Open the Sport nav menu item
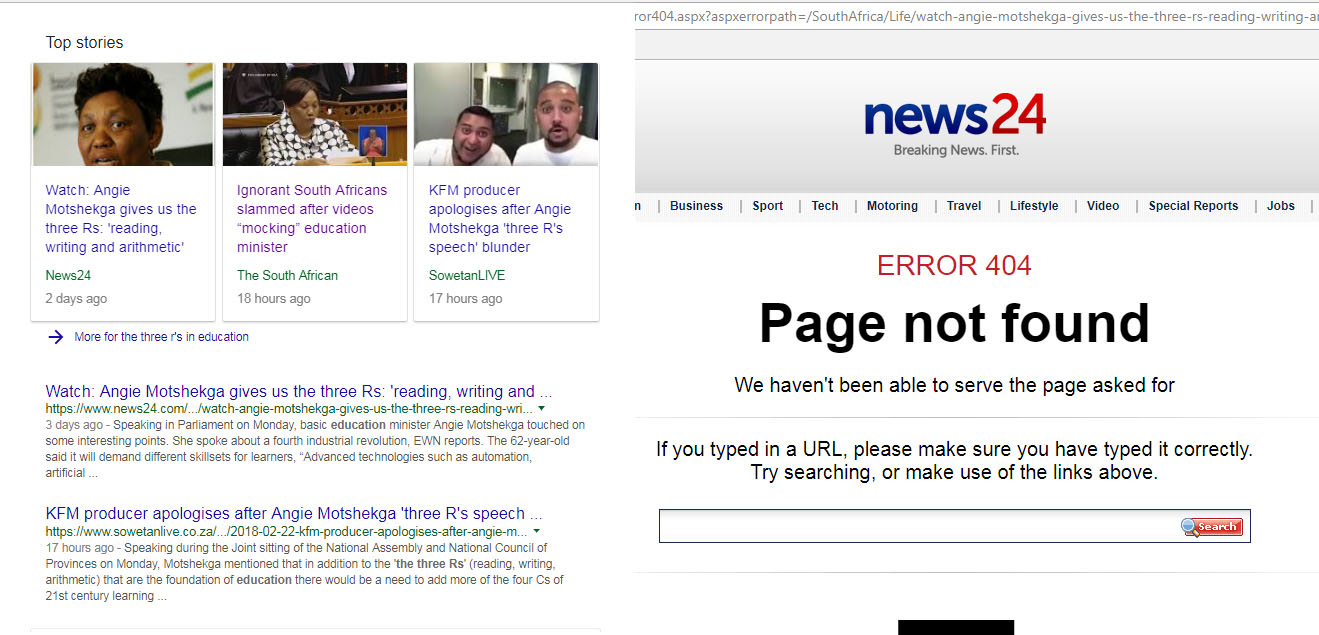Viewport: 1319px width, 635px height. (x=767, y=206)
